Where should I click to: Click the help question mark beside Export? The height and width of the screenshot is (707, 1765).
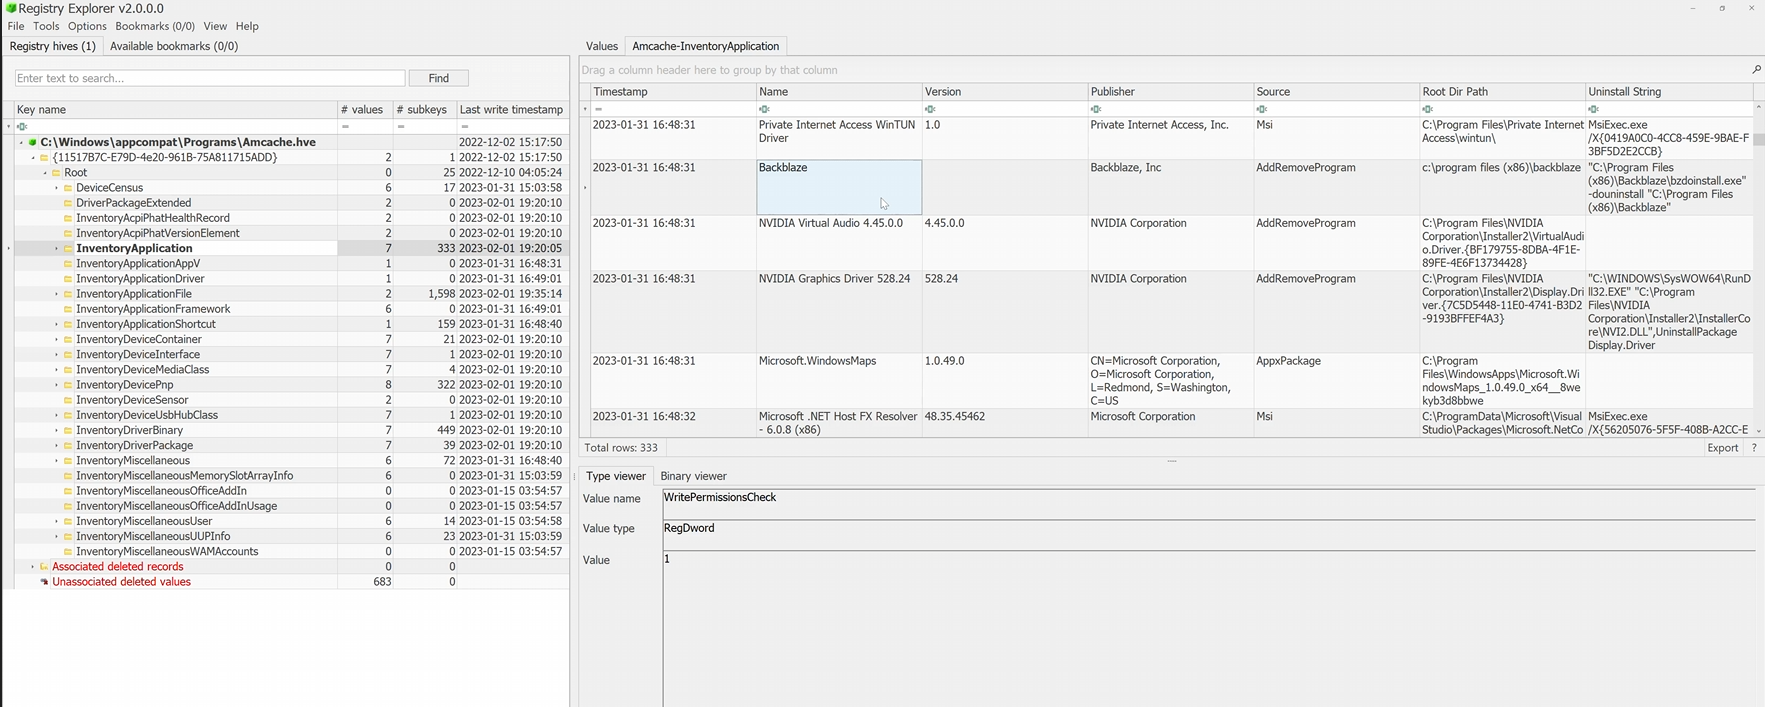point(1754,448)
